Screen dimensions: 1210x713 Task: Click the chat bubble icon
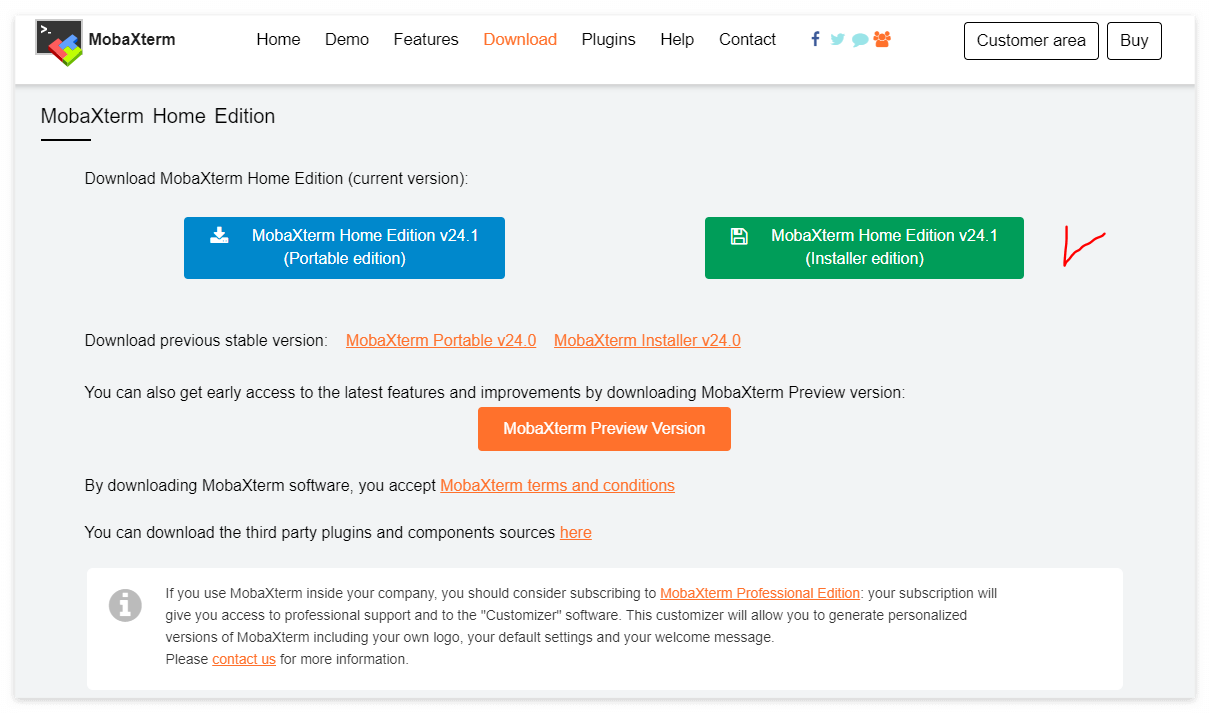pos(860,40)
